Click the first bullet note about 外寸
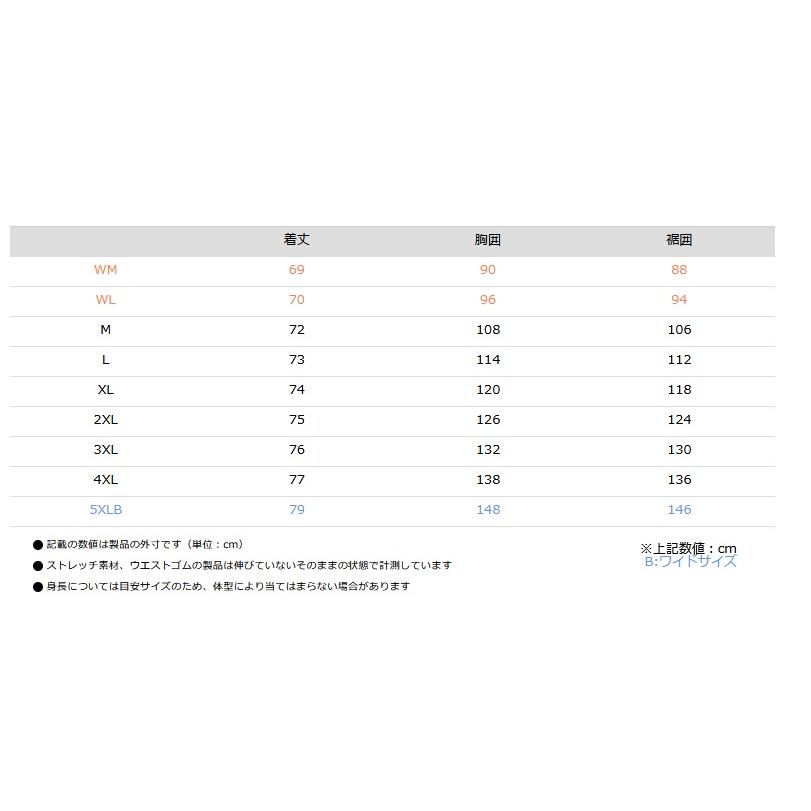 tap(138, 545)
